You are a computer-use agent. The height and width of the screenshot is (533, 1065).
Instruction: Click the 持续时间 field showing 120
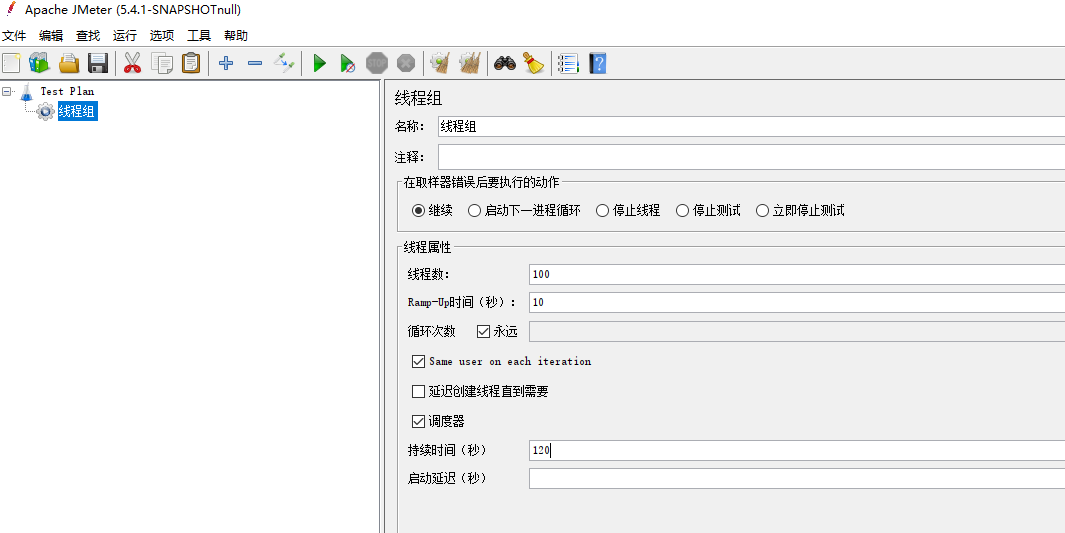click(x=797, y=450)
